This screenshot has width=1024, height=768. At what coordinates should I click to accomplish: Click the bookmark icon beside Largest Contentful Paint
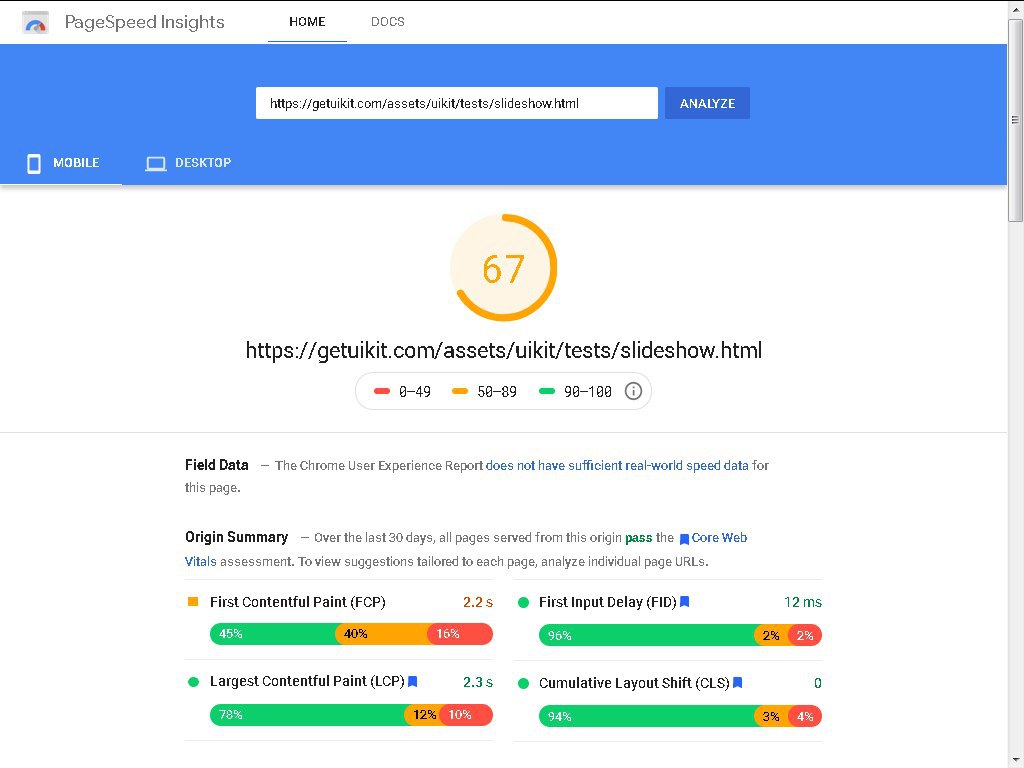[412, 682]
